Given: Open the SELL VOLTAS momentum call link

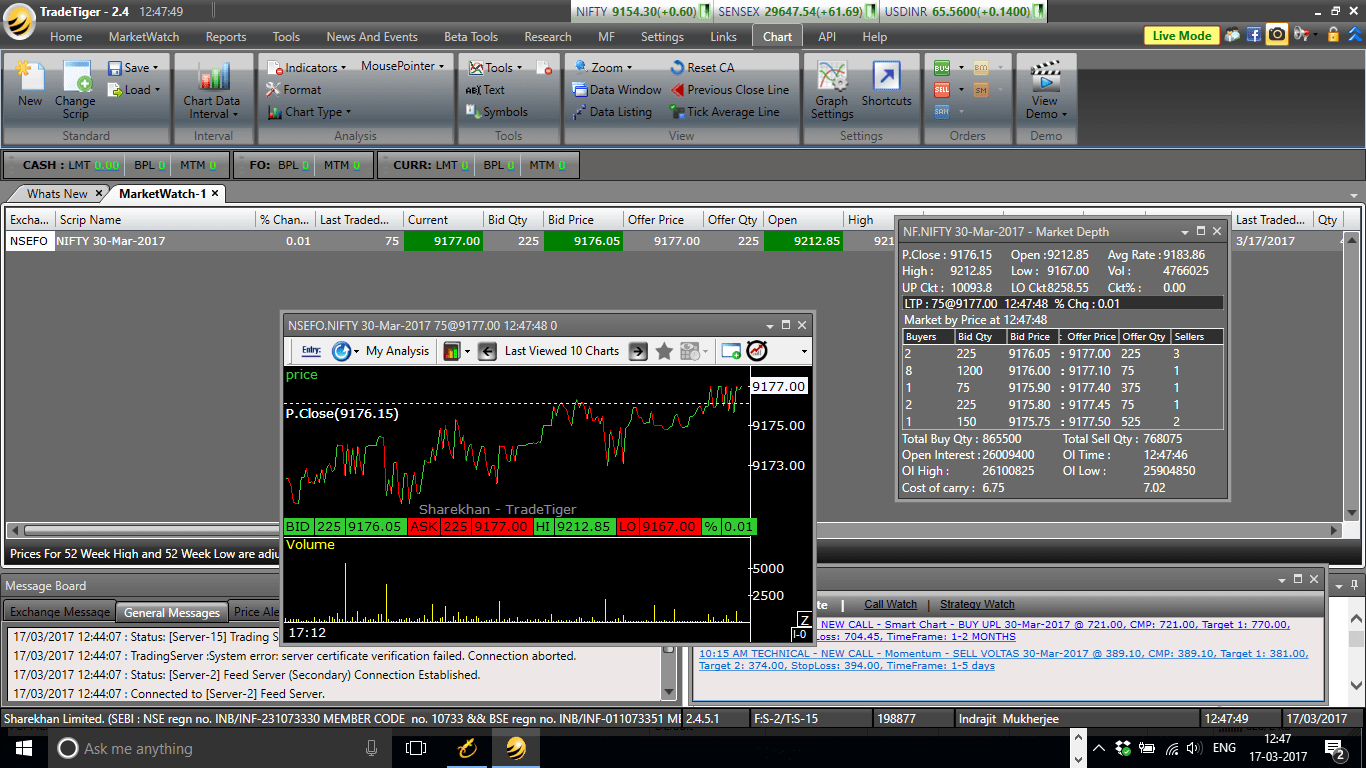Looking at the screenshot, I should click(x=1003, y=659).
